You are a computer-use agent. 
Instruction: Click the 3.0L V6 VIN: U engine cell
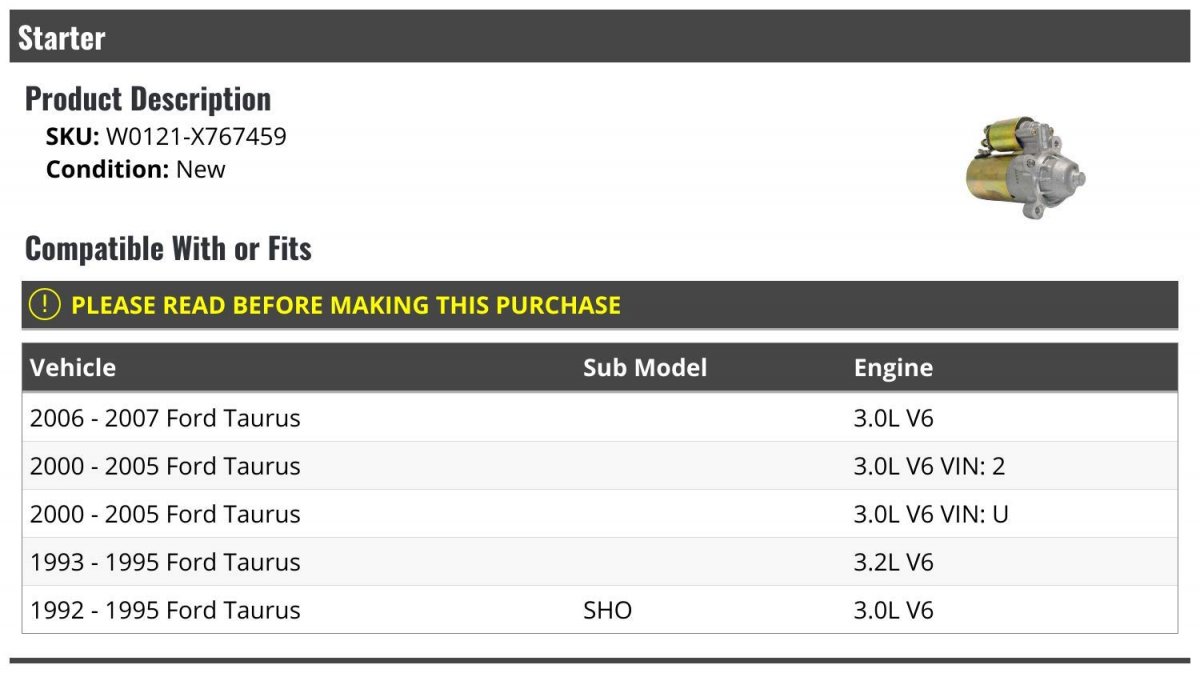pos(931,514)
